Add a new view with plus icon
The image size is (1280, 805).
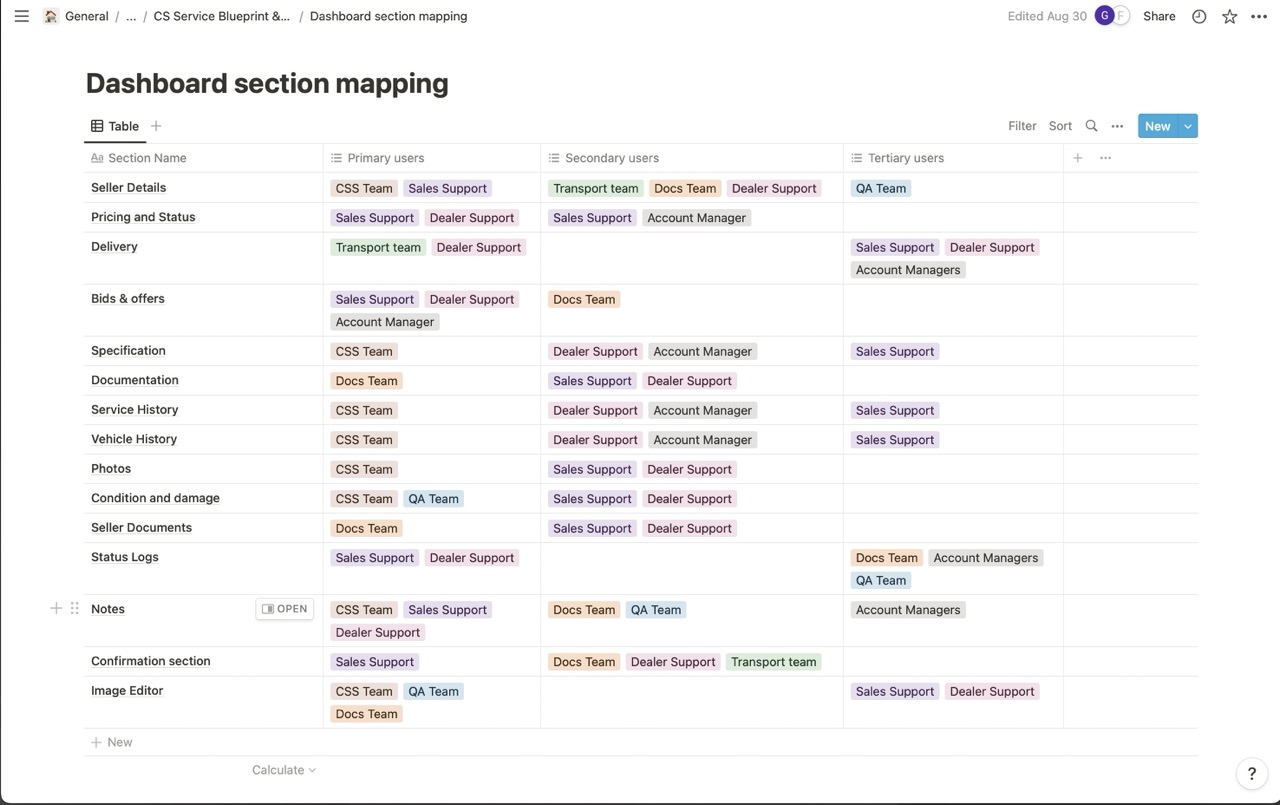156,126
